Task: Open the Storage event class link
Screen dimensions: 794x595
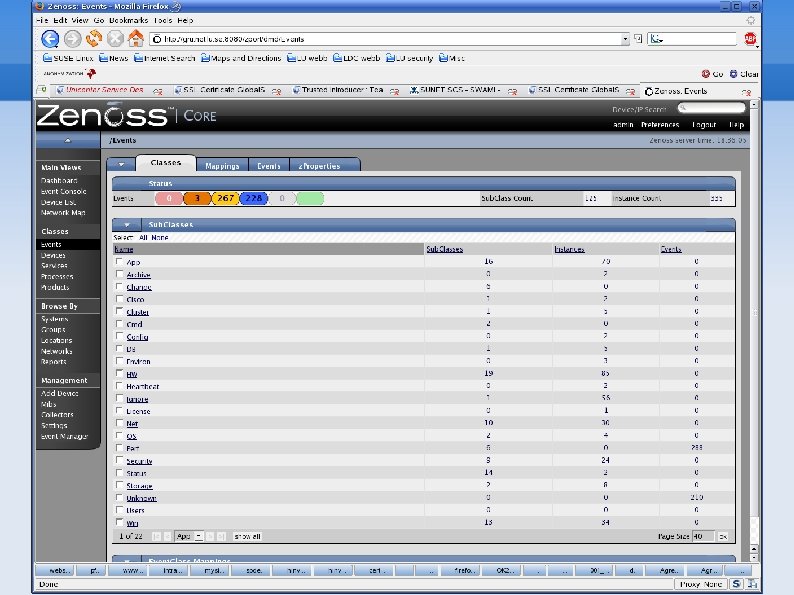Action: point(139,486)
